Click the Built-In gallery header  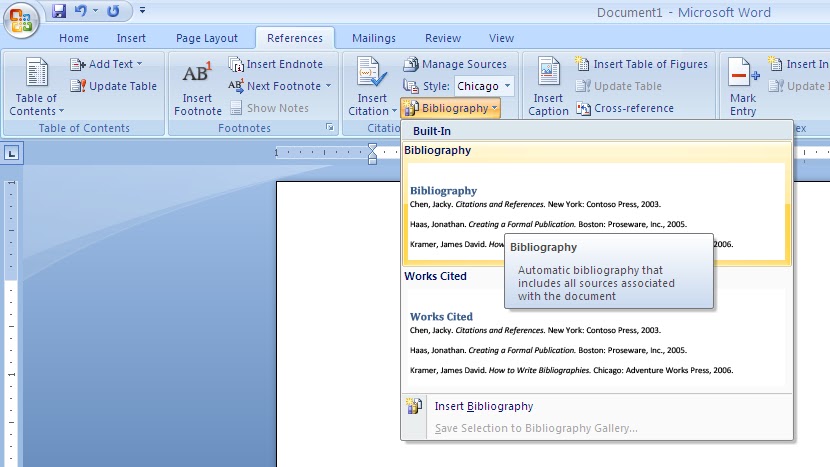point(597,131)
